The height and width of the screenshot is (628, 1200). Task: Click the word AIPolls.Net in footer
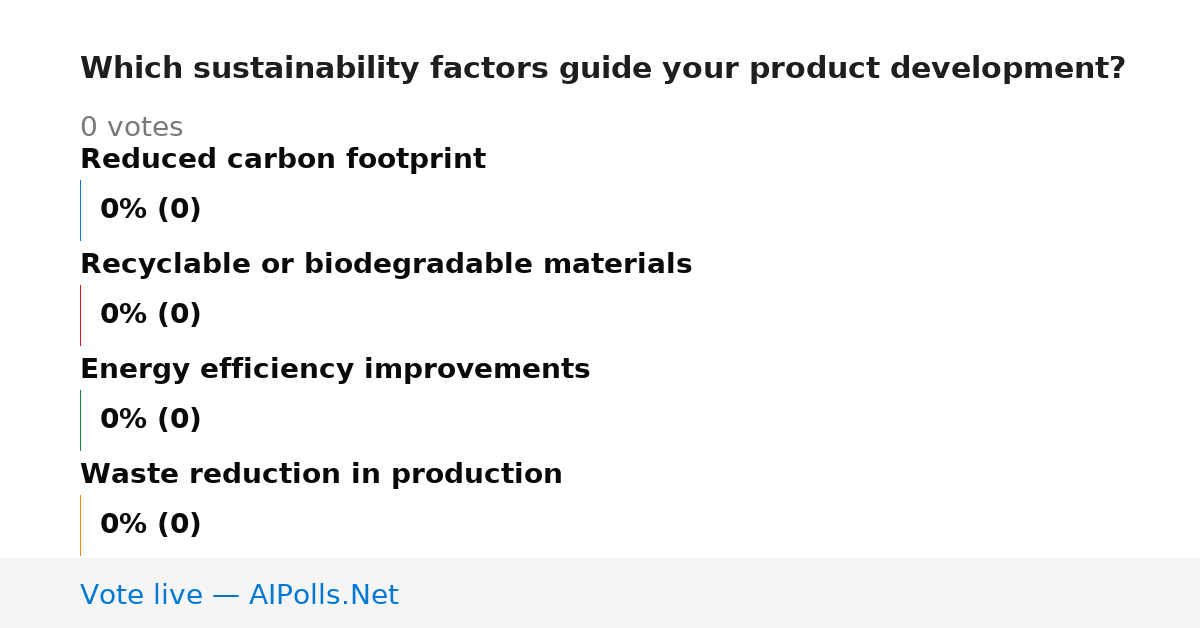[x=323, y=596]
